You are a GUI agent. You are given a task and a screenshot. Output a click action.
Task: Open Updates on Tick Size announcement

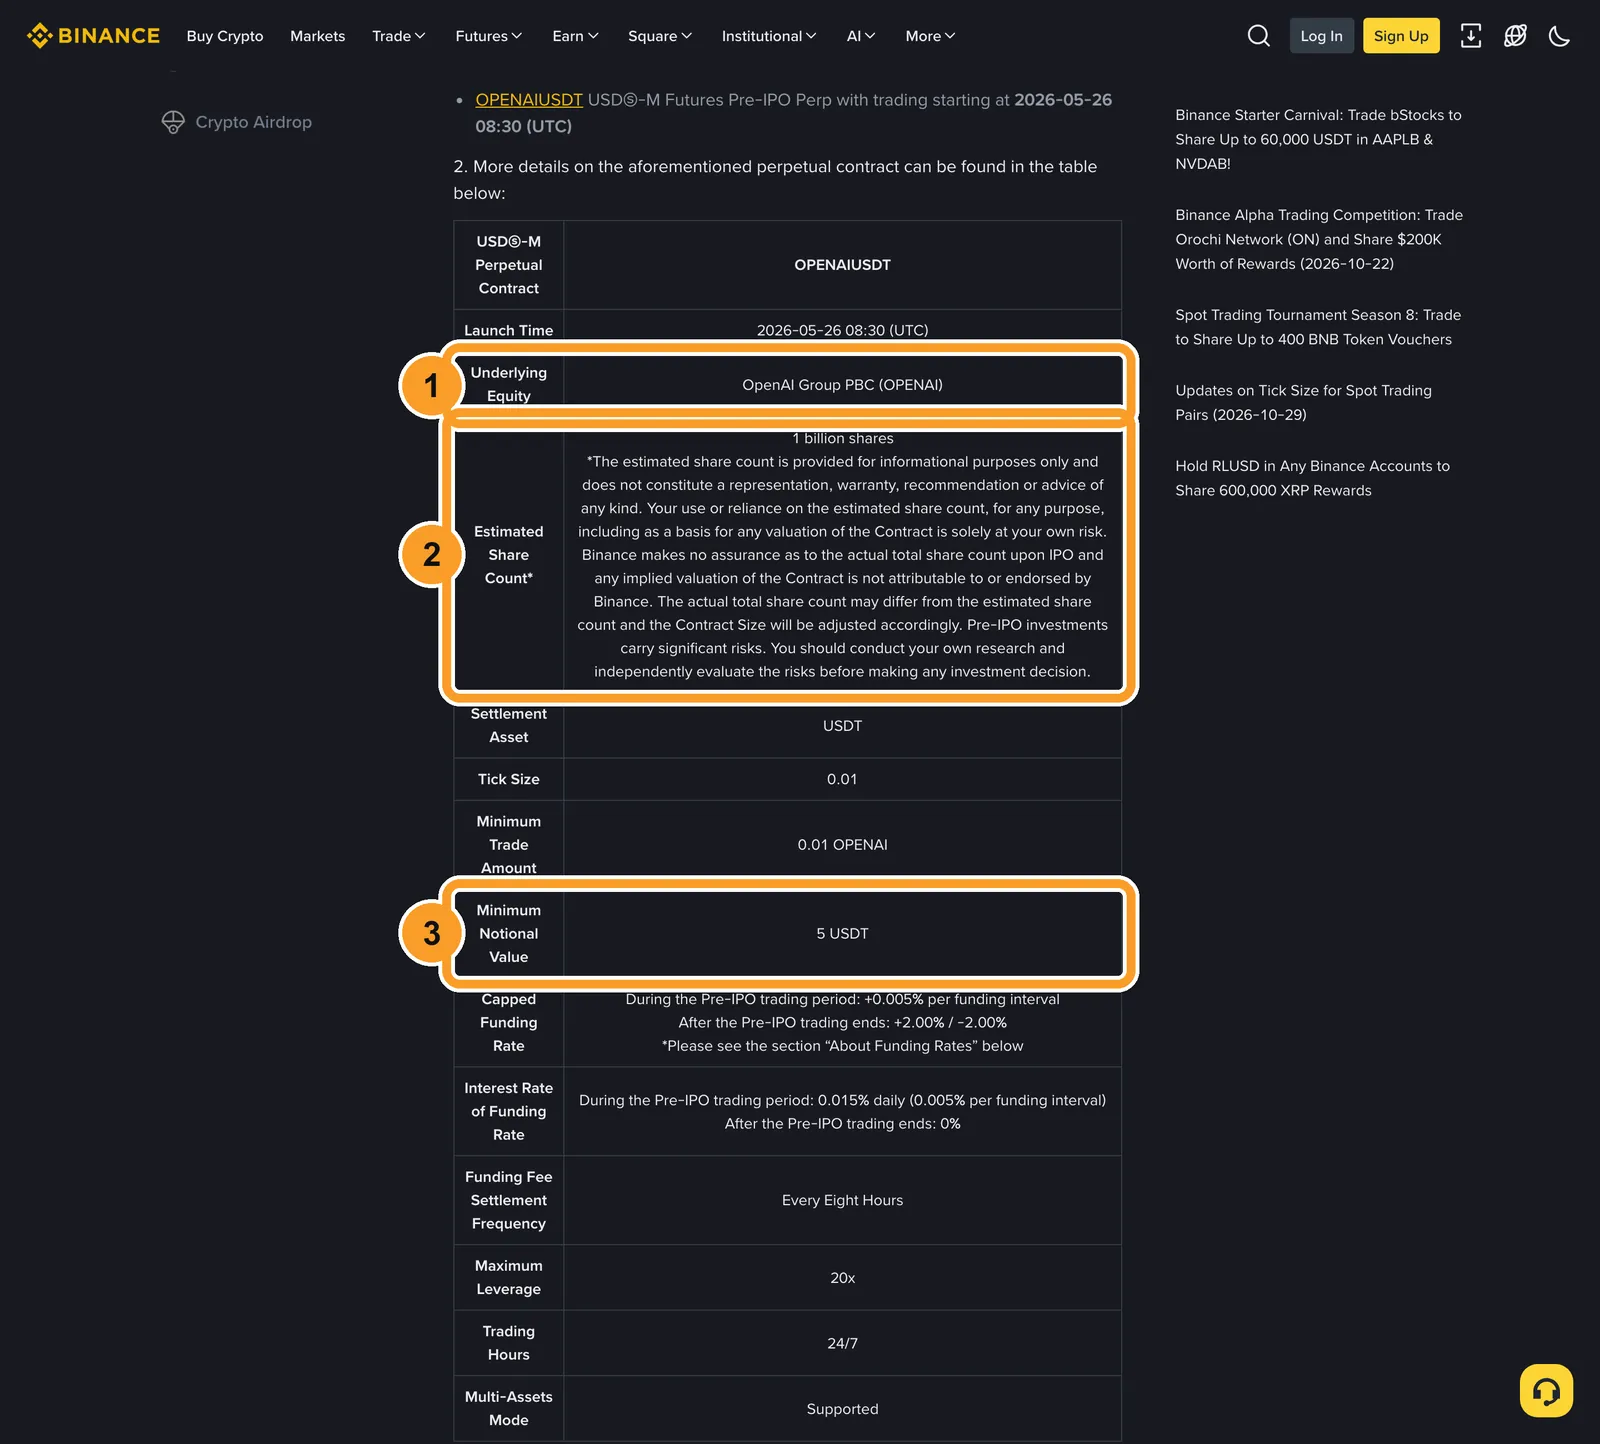pos(1303,402)
